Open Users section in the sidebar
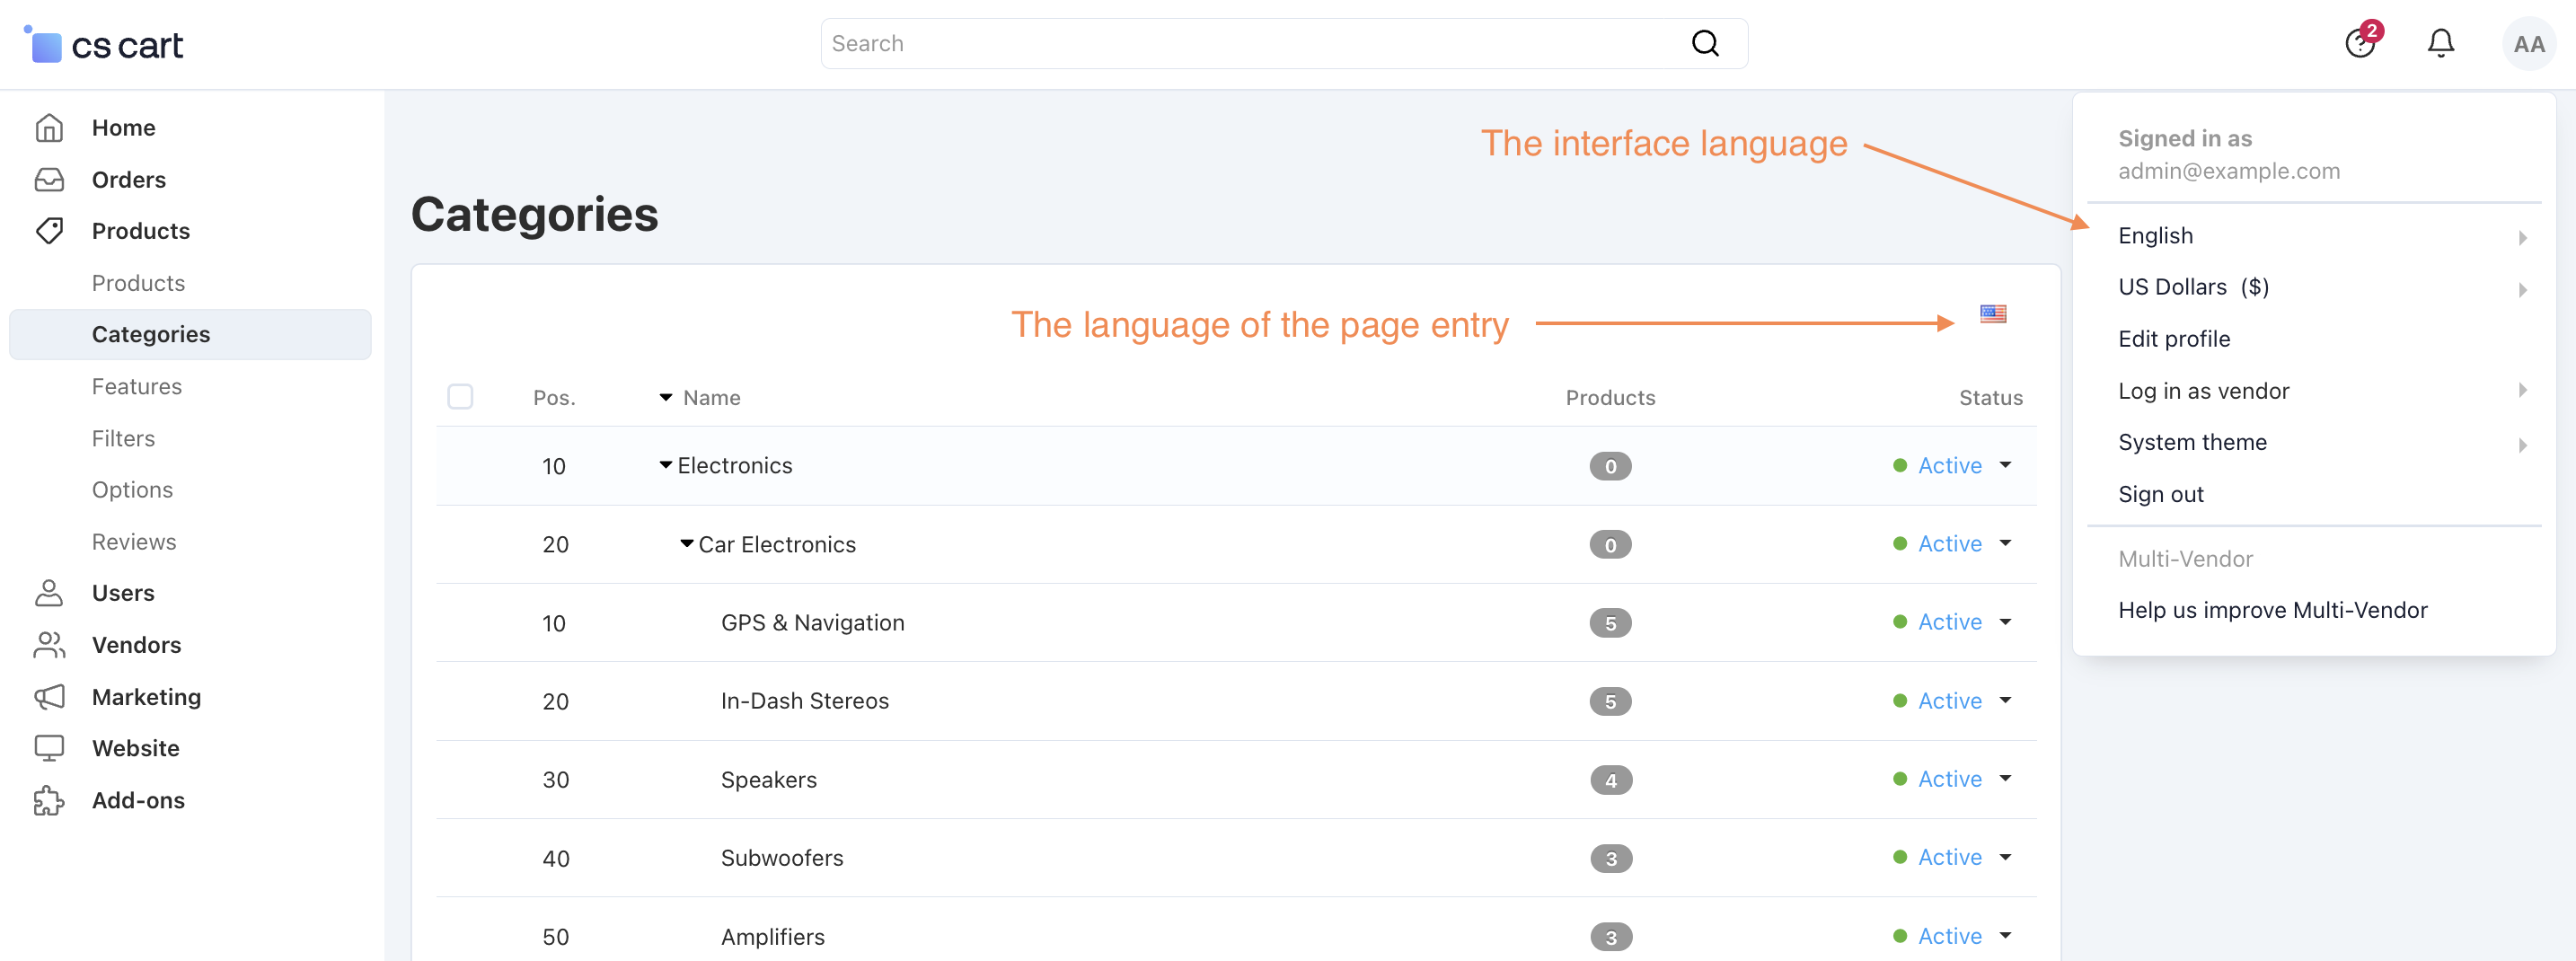The image size is (2576, 961). pyautogui.click(x=123, y=593)
